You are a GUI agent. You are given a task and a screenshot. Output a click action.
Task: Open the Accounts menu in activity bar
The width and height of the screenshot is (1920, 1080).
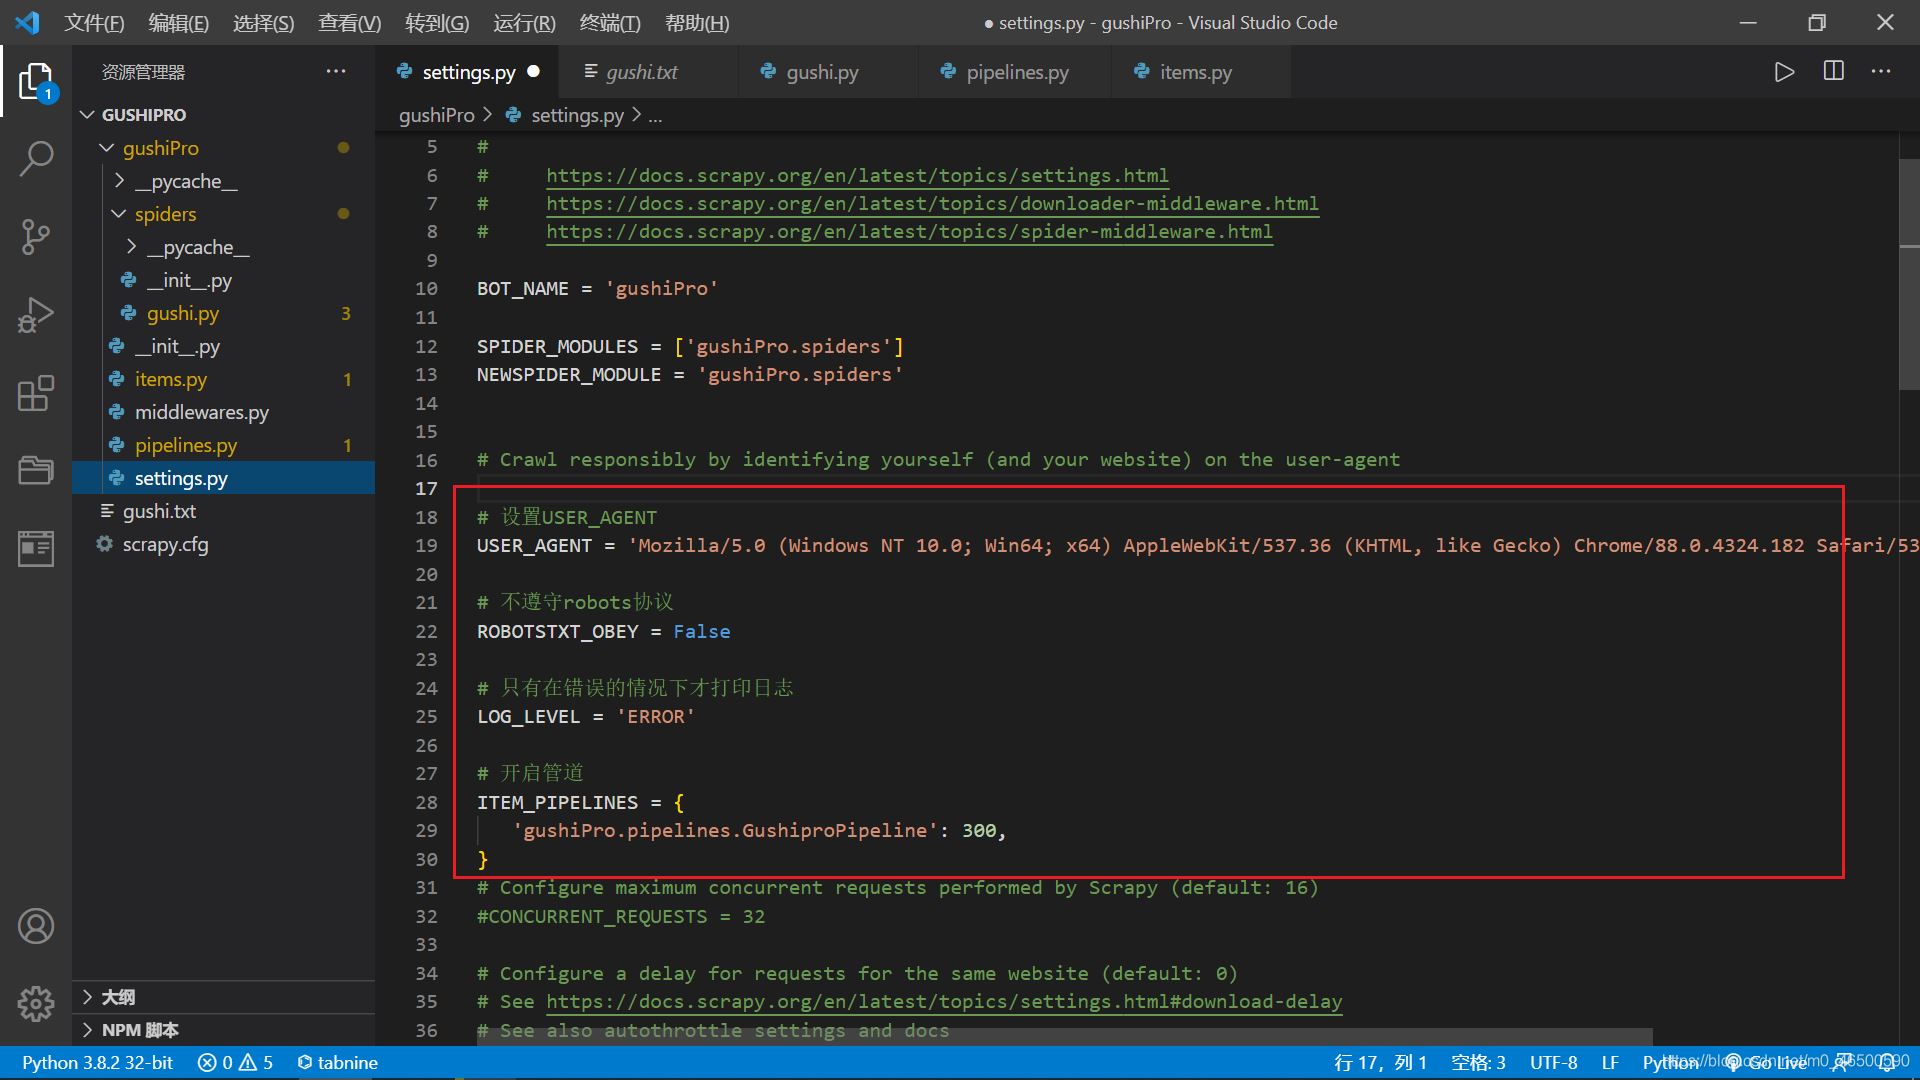[36, 926]
